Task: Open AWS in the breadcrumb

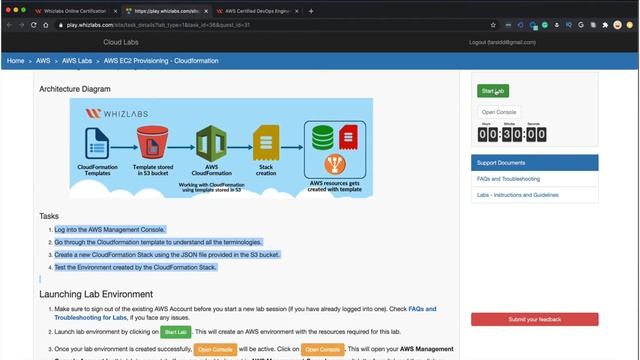Action: (43, 61)
